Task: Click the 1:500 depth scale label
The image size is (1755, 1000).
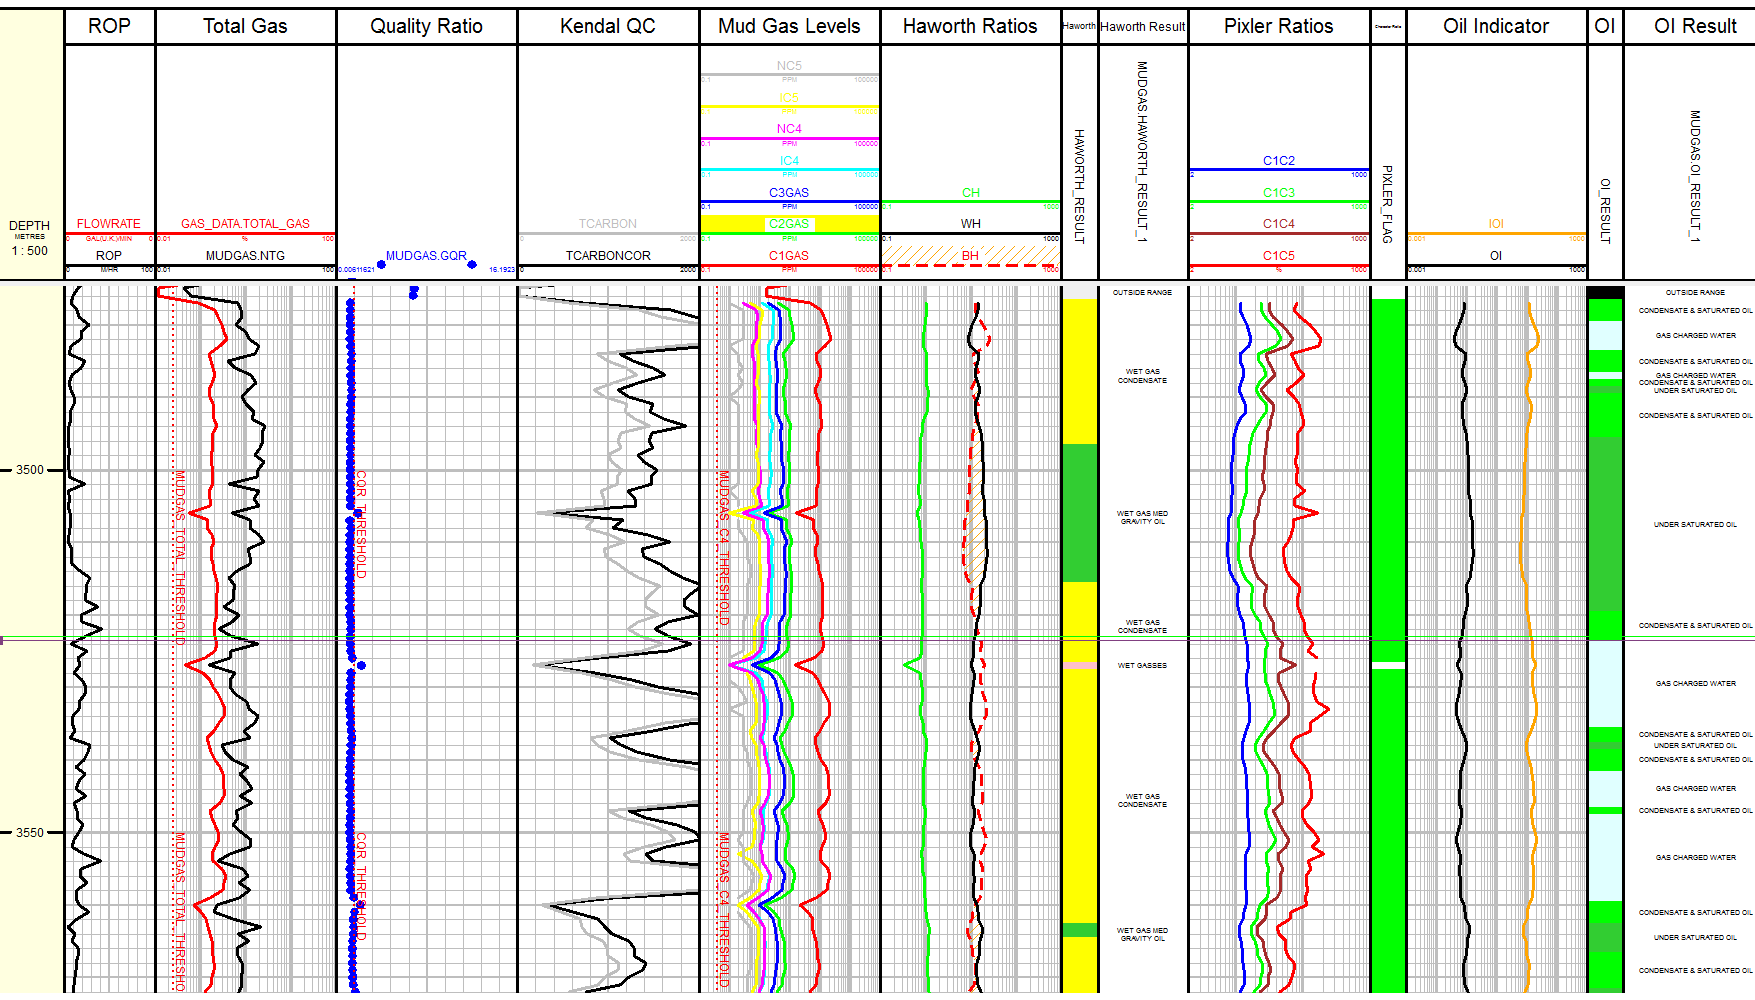Action: click(x=30, y=251)
